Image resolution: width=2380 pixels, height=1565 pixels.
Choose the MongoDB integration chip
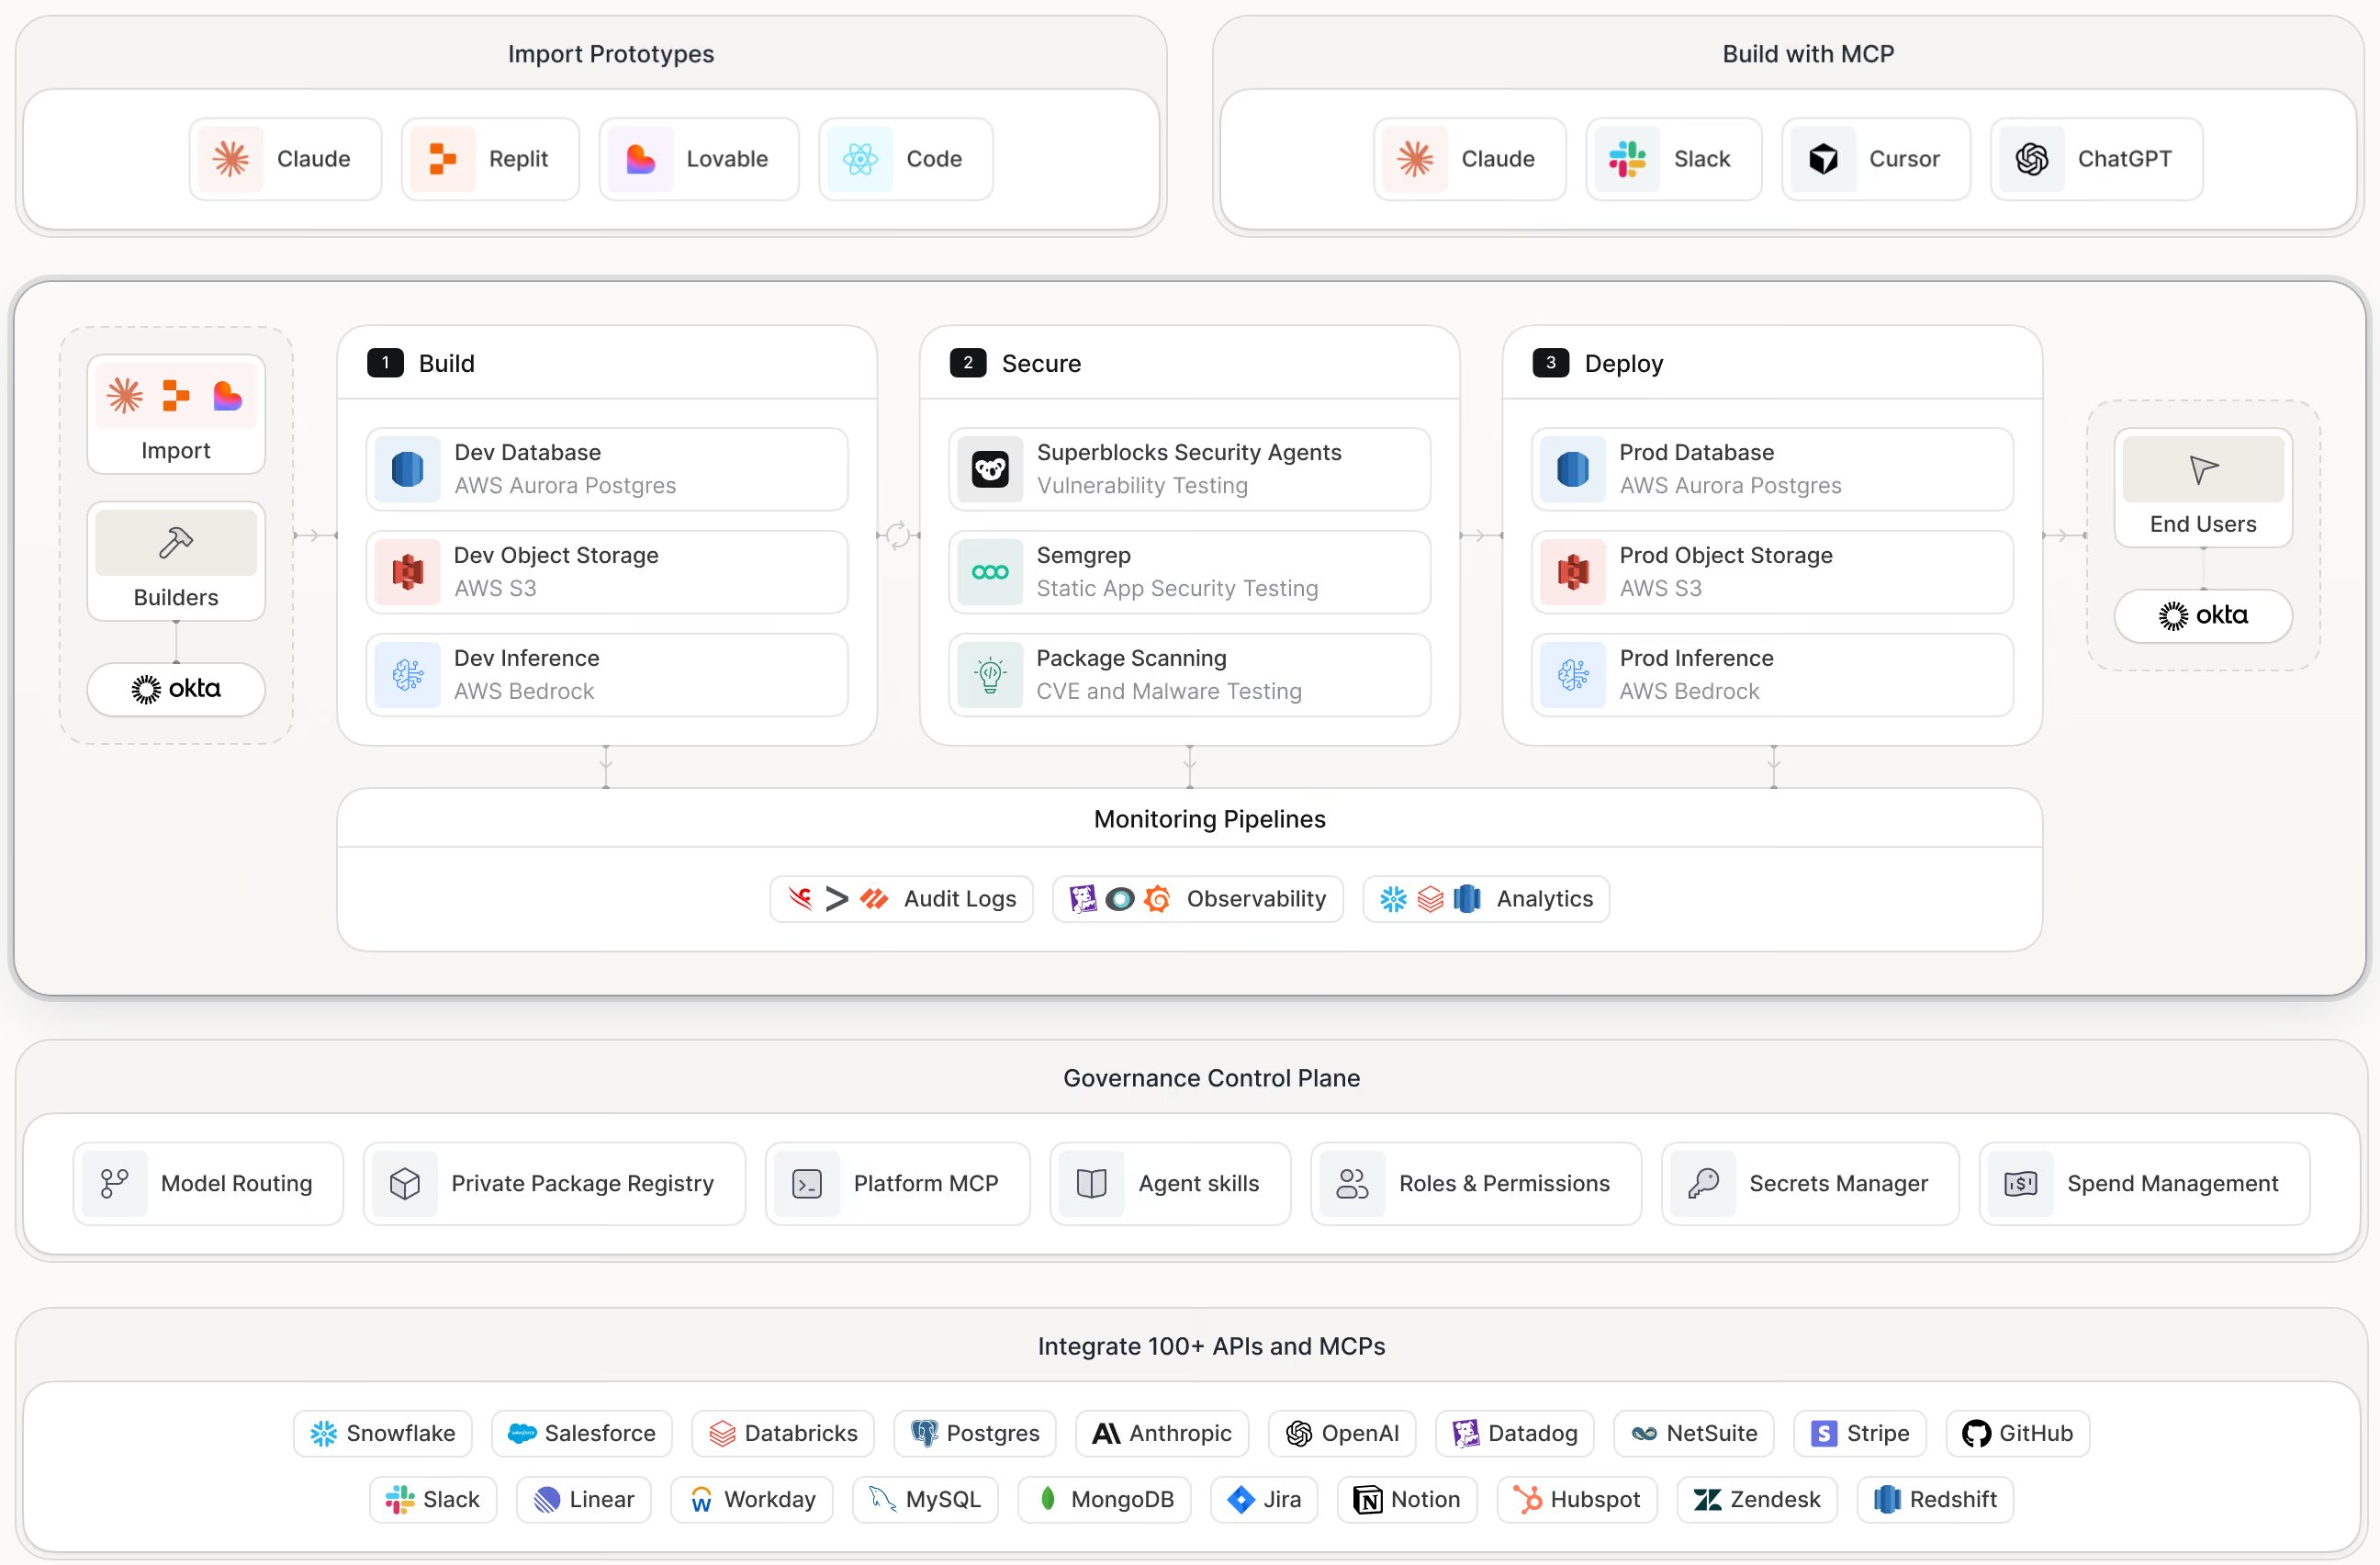coord(1104,1500)
